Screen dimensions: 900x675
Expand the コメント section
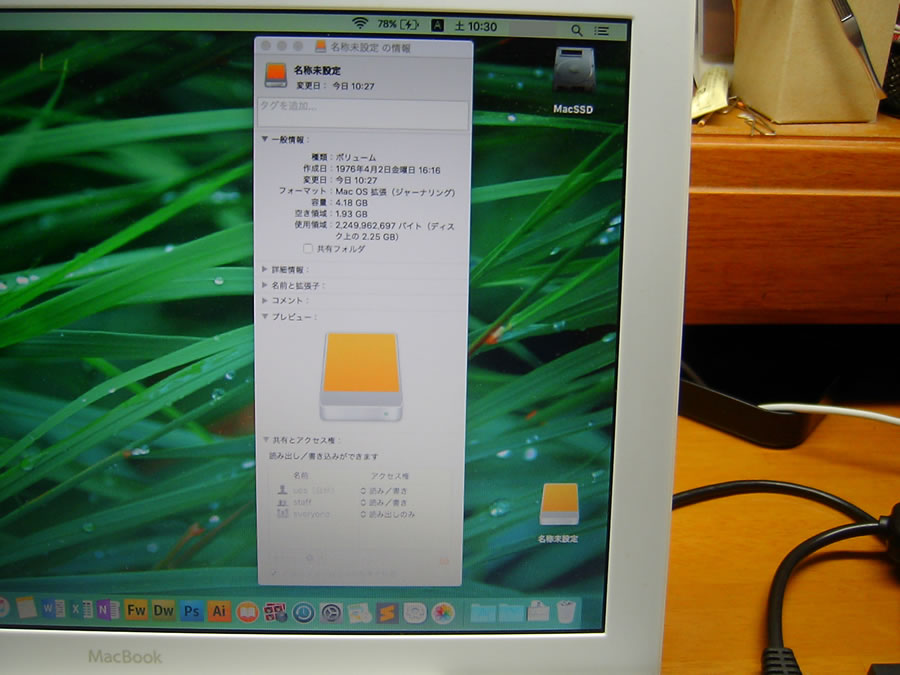click(265, 300)
